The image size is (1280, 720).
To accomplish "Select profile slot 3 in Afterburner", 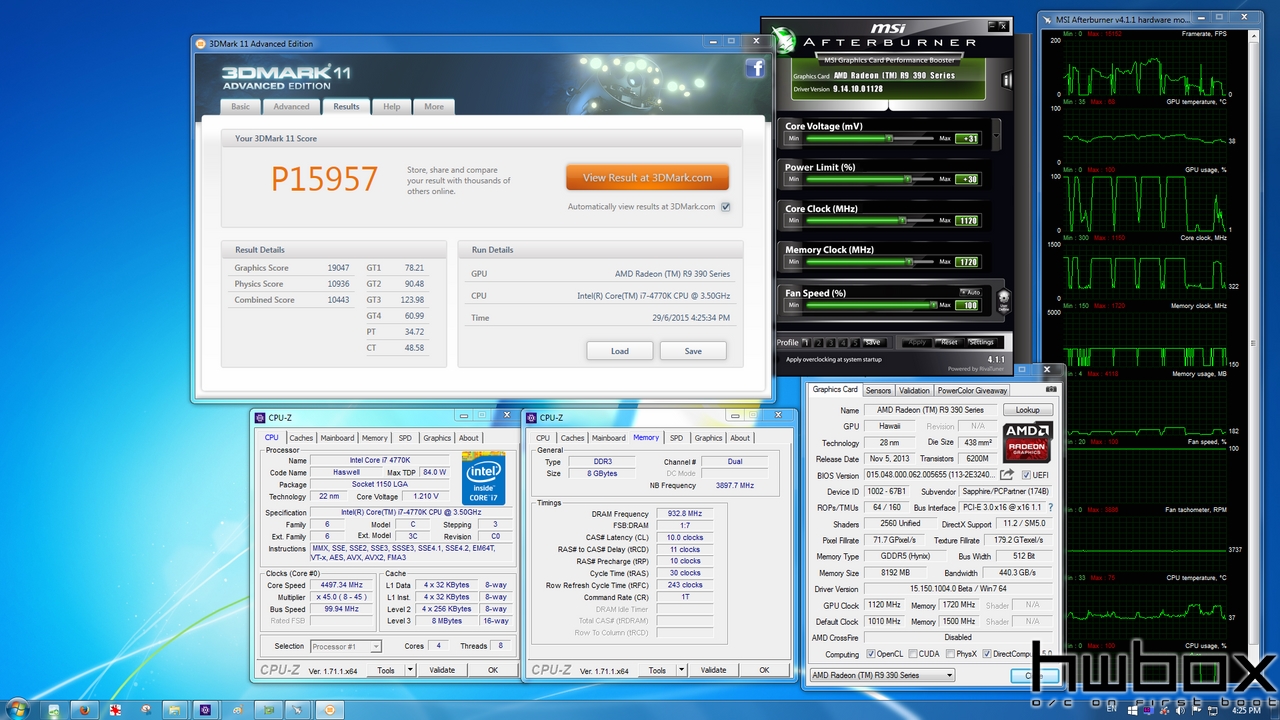I will [x=832, y=342].
